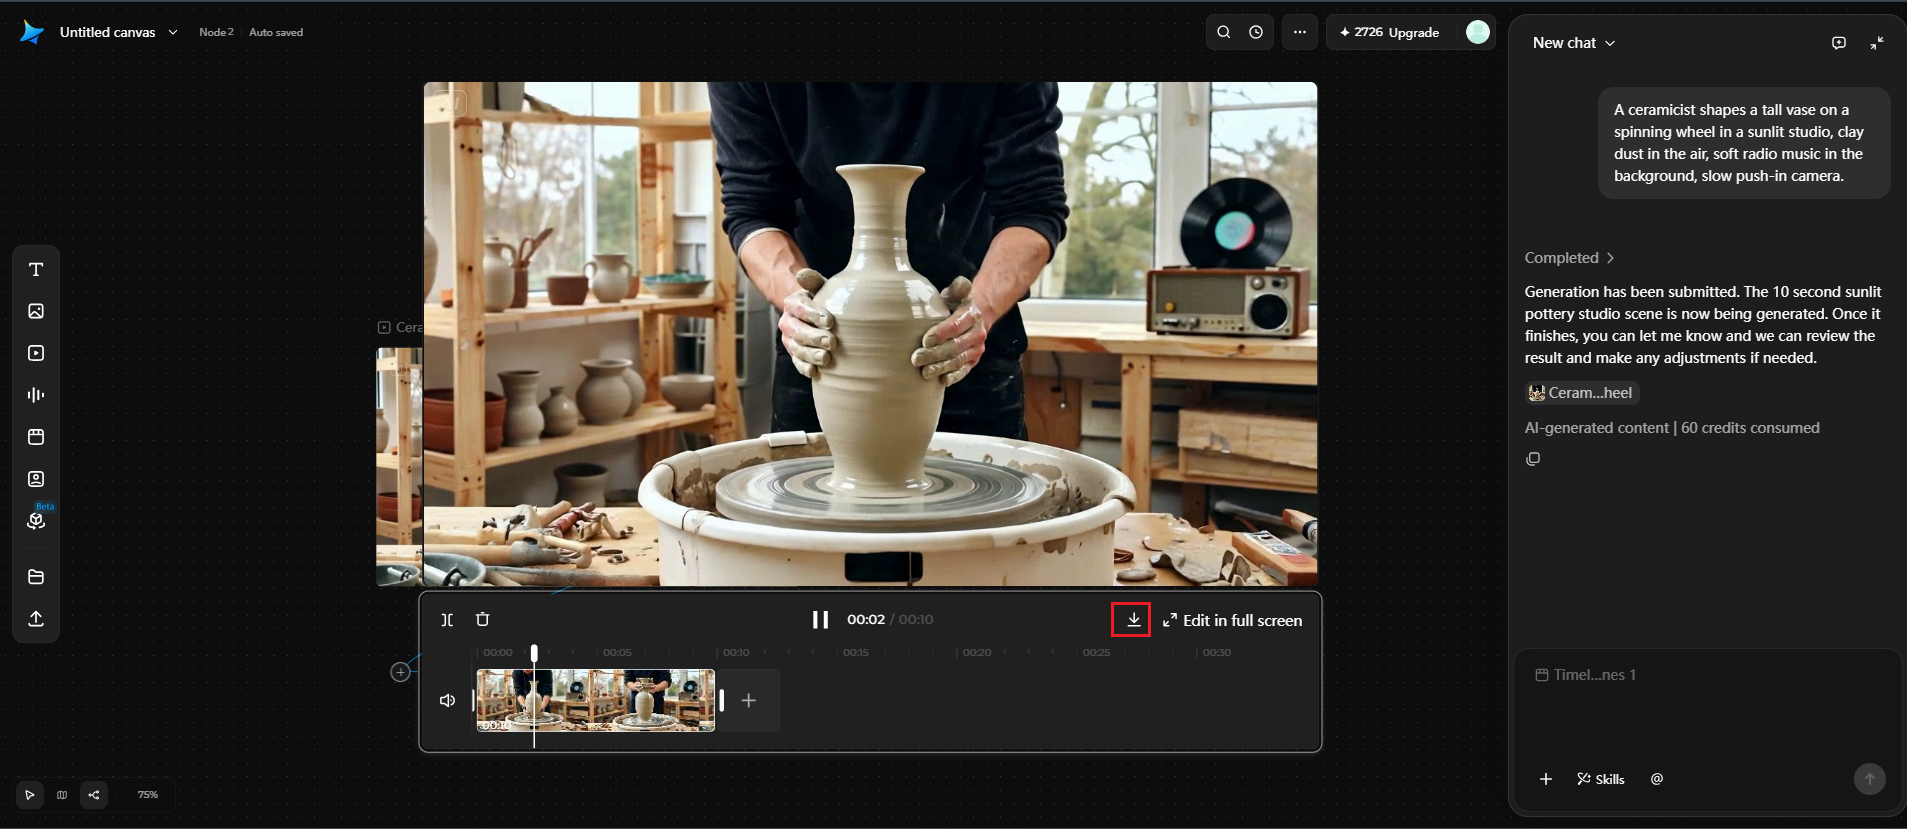
Task: Delete clip with the trash icon
Action: (x=482, y=620)
